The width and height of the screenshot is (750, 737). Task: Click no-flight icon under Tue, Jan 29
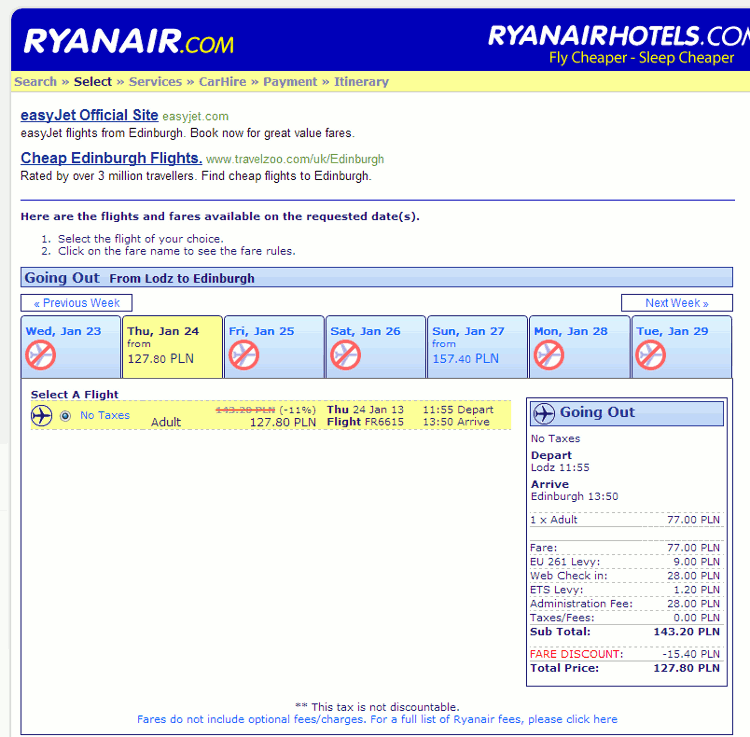651,355
